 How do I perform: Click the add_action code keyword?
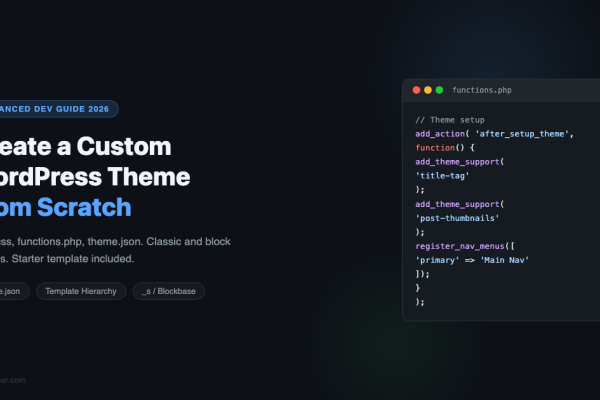click(x=440, y=134)
